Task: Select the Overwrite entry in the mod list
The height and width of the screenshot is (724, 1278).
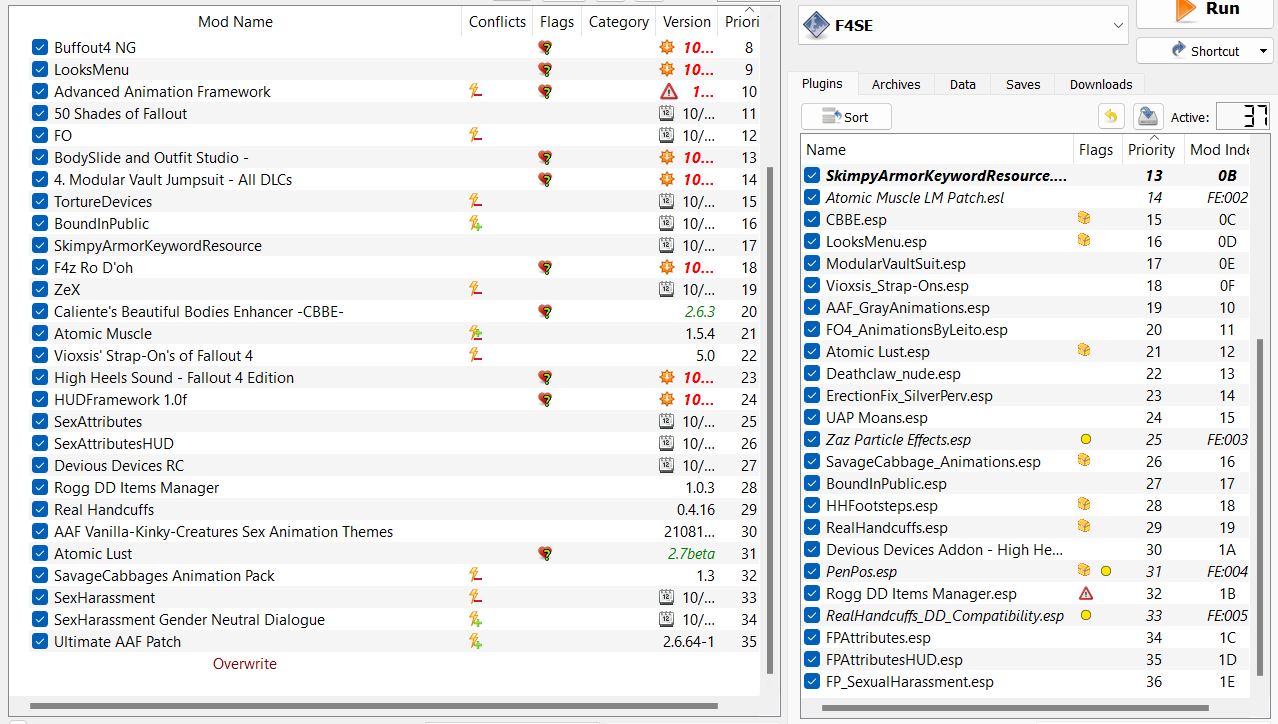Action: 245,663
